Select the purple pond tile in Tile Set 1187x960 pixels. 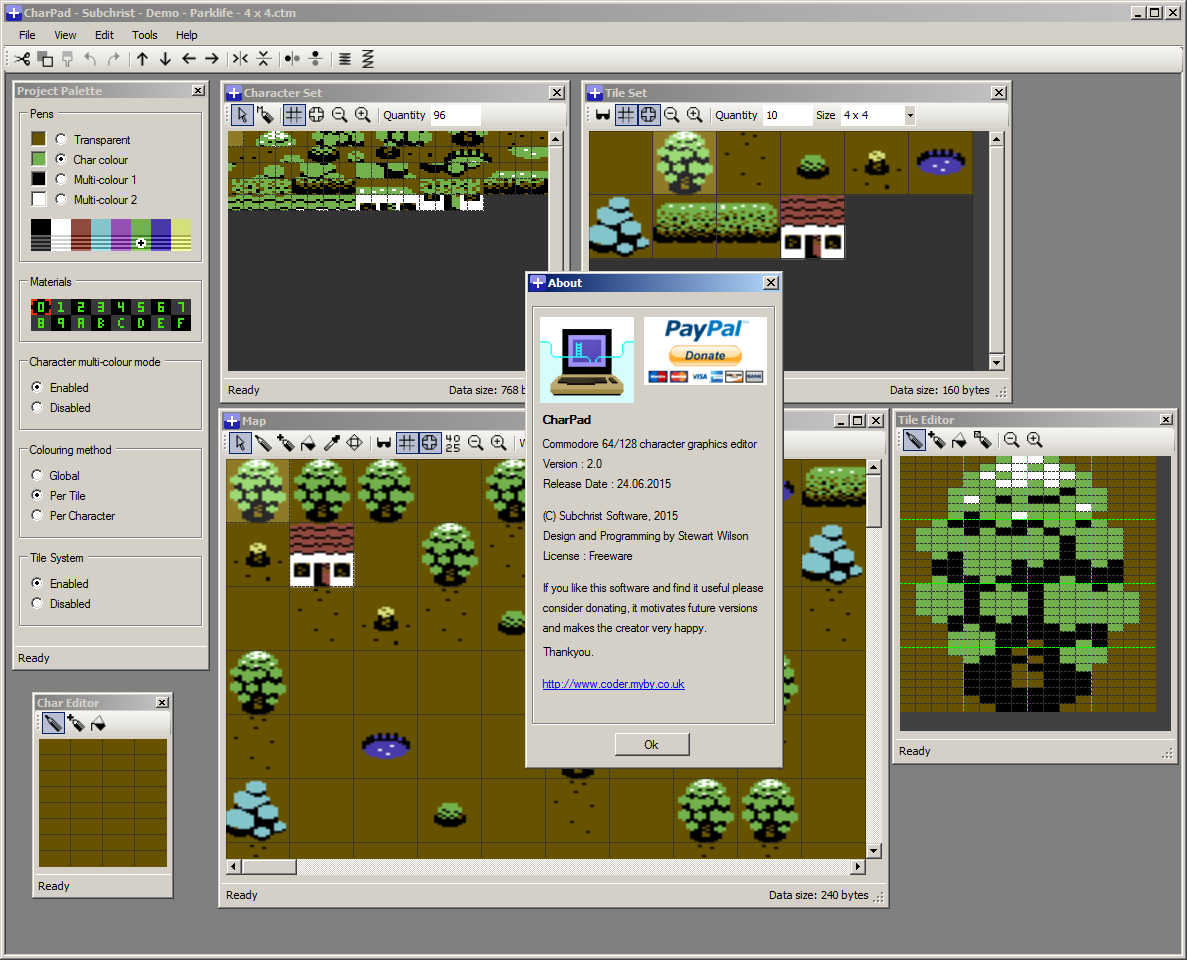(x=940, y=163)
